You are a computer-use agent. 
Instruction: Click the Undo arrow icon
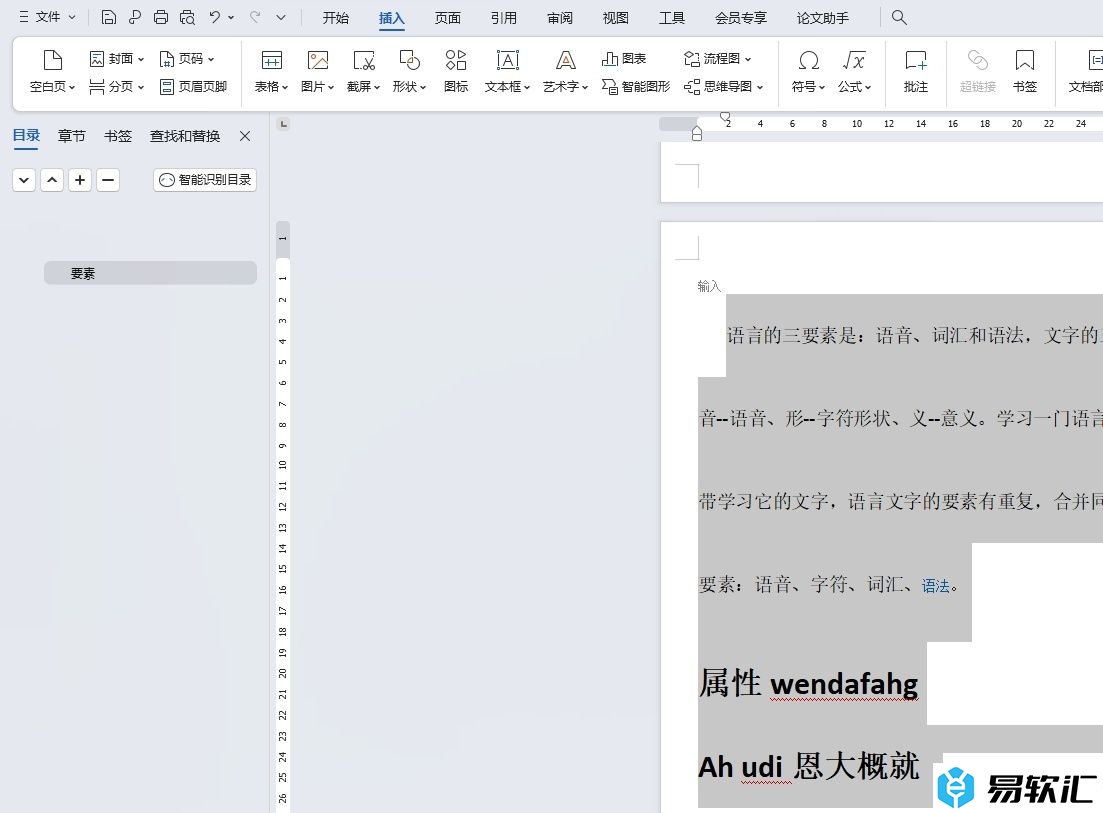coord(215,17)
